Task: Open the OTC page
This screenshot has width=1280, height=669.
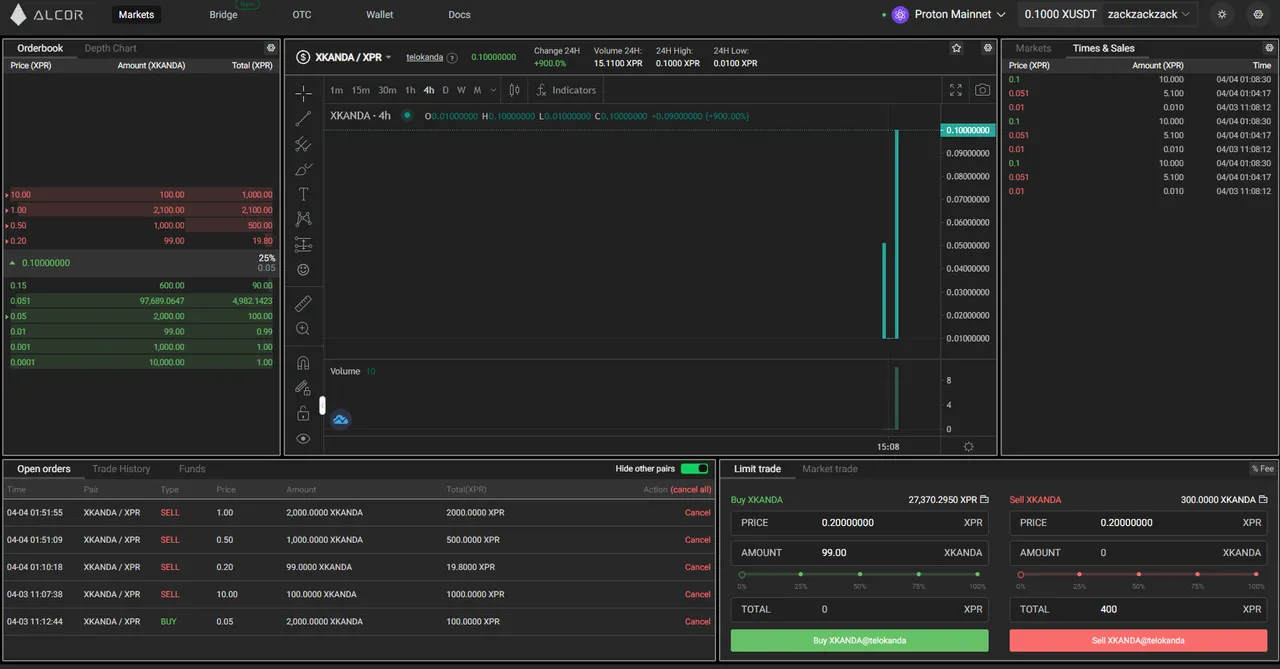Action: [302, 15]
